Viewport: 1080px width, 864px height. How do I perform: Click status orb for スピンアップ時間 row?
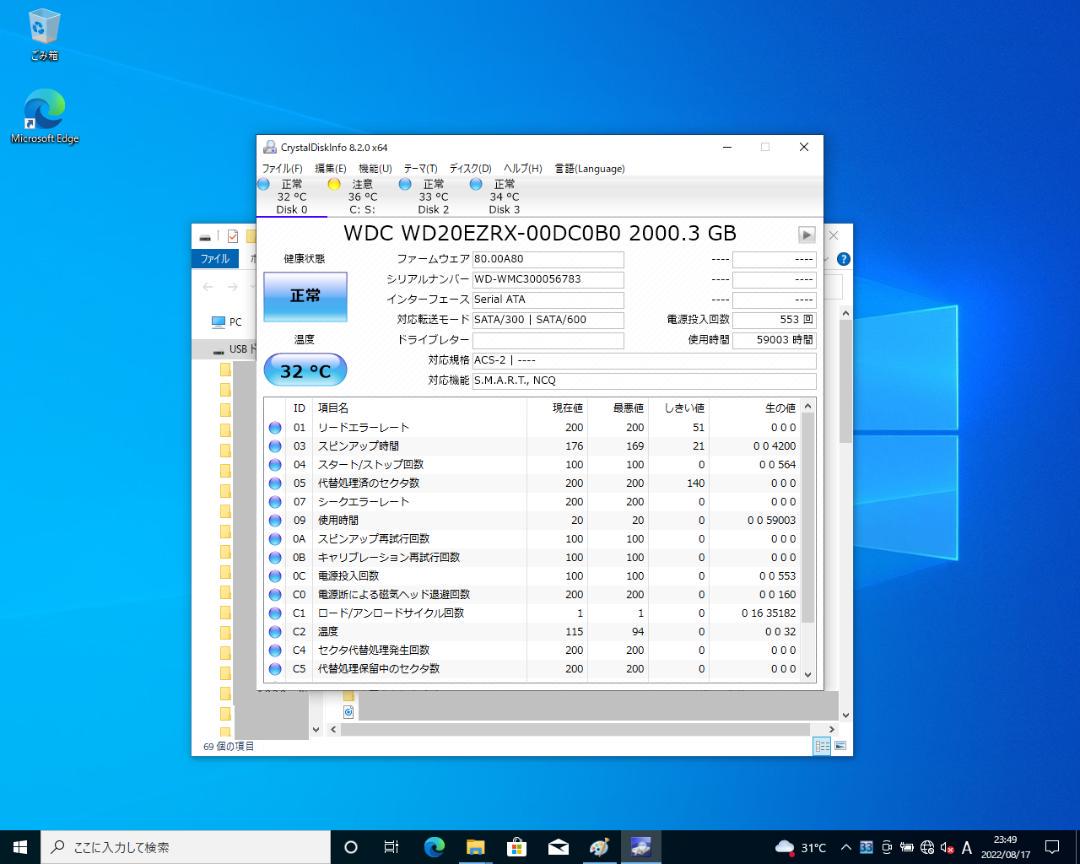(x=276, y=446)
